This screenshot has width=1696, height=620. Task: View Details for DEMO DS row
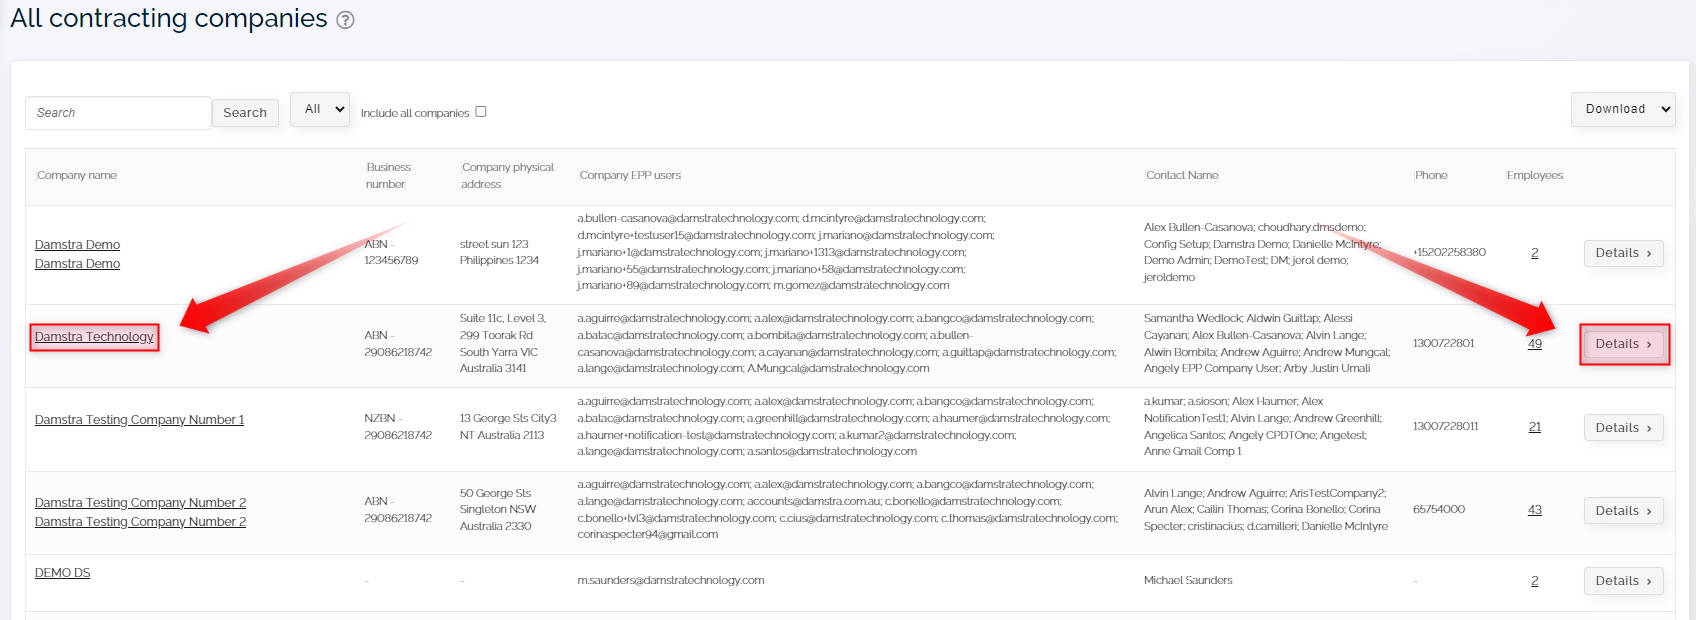pyautogui.click(x=1623, y=581)
